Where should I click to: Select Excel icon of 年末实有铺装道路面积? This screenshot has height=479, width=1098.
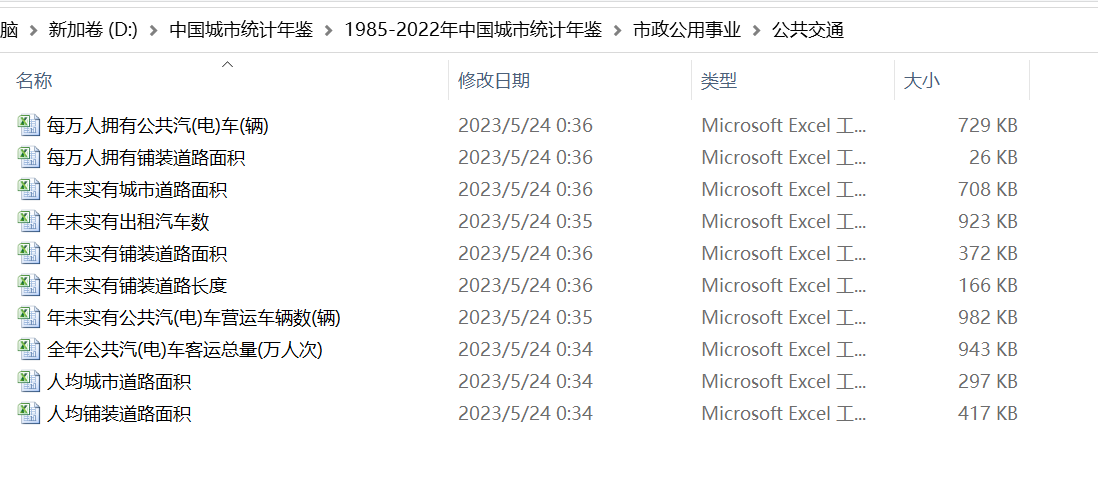28,253
